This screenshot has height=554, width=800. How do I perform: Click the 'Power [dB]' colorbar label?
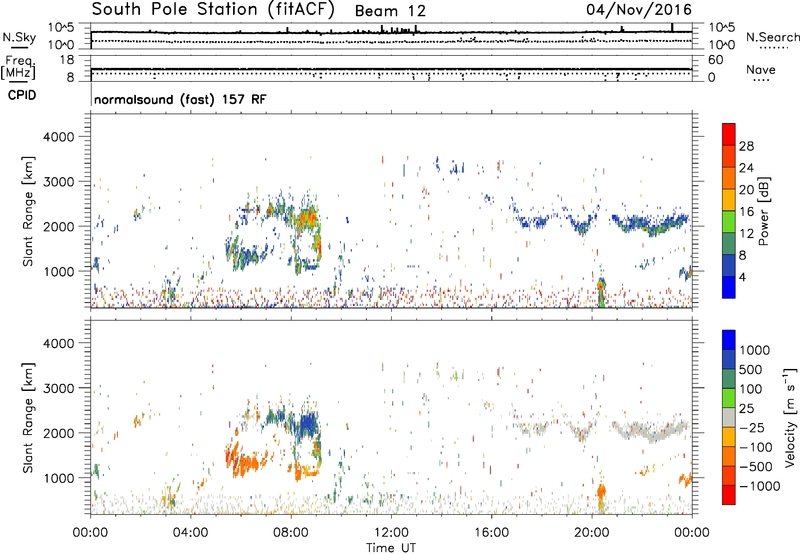click(763, 211)
